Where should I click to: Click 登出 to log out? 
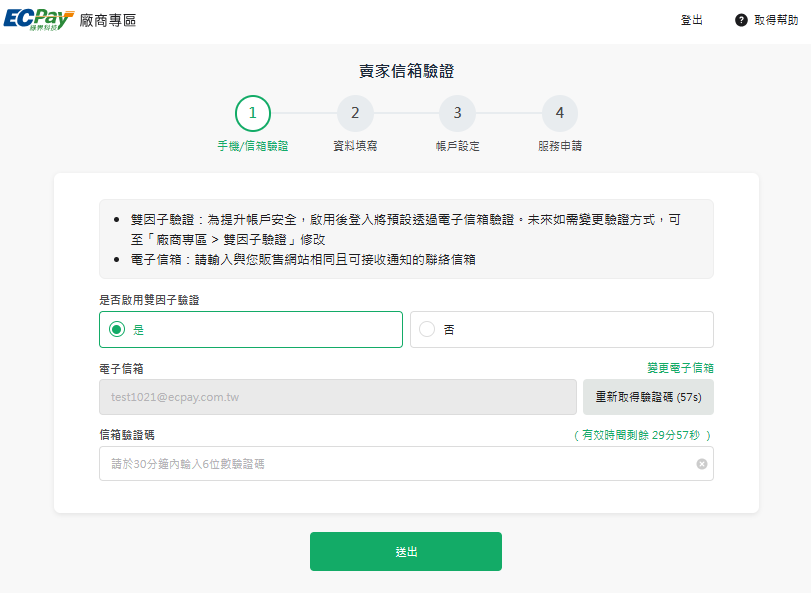click(691, 21)
